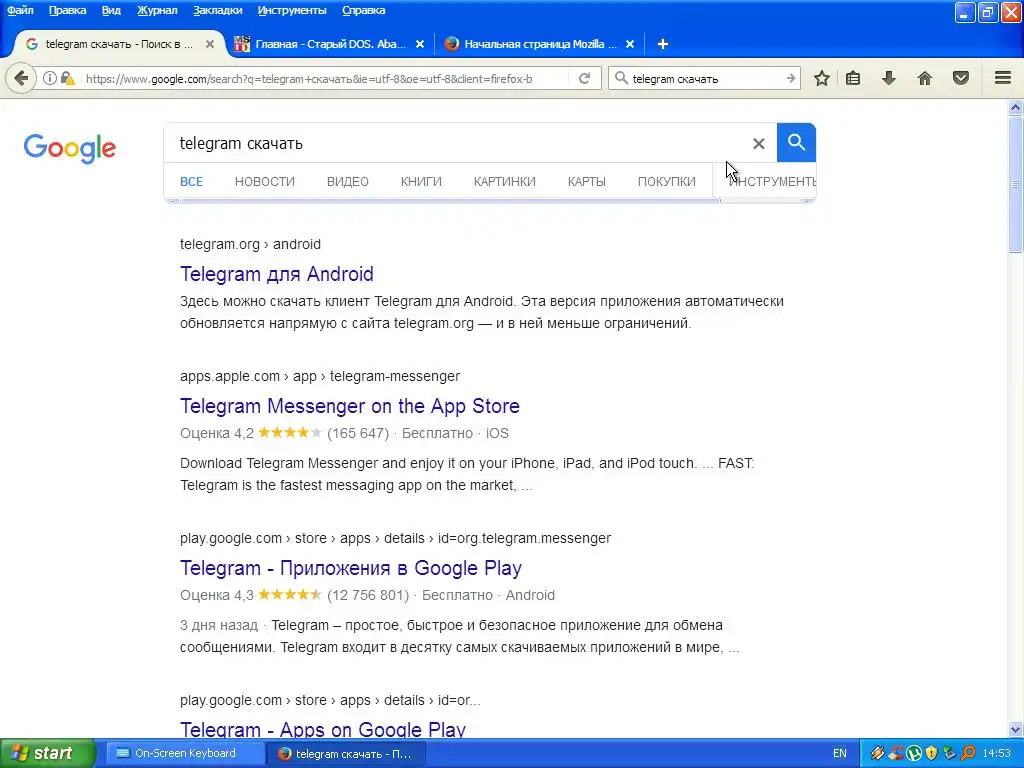Bookmark this page with the star icon
Image resolution: width=1024 pixels, height=768 pixels.
click(822, 78)
